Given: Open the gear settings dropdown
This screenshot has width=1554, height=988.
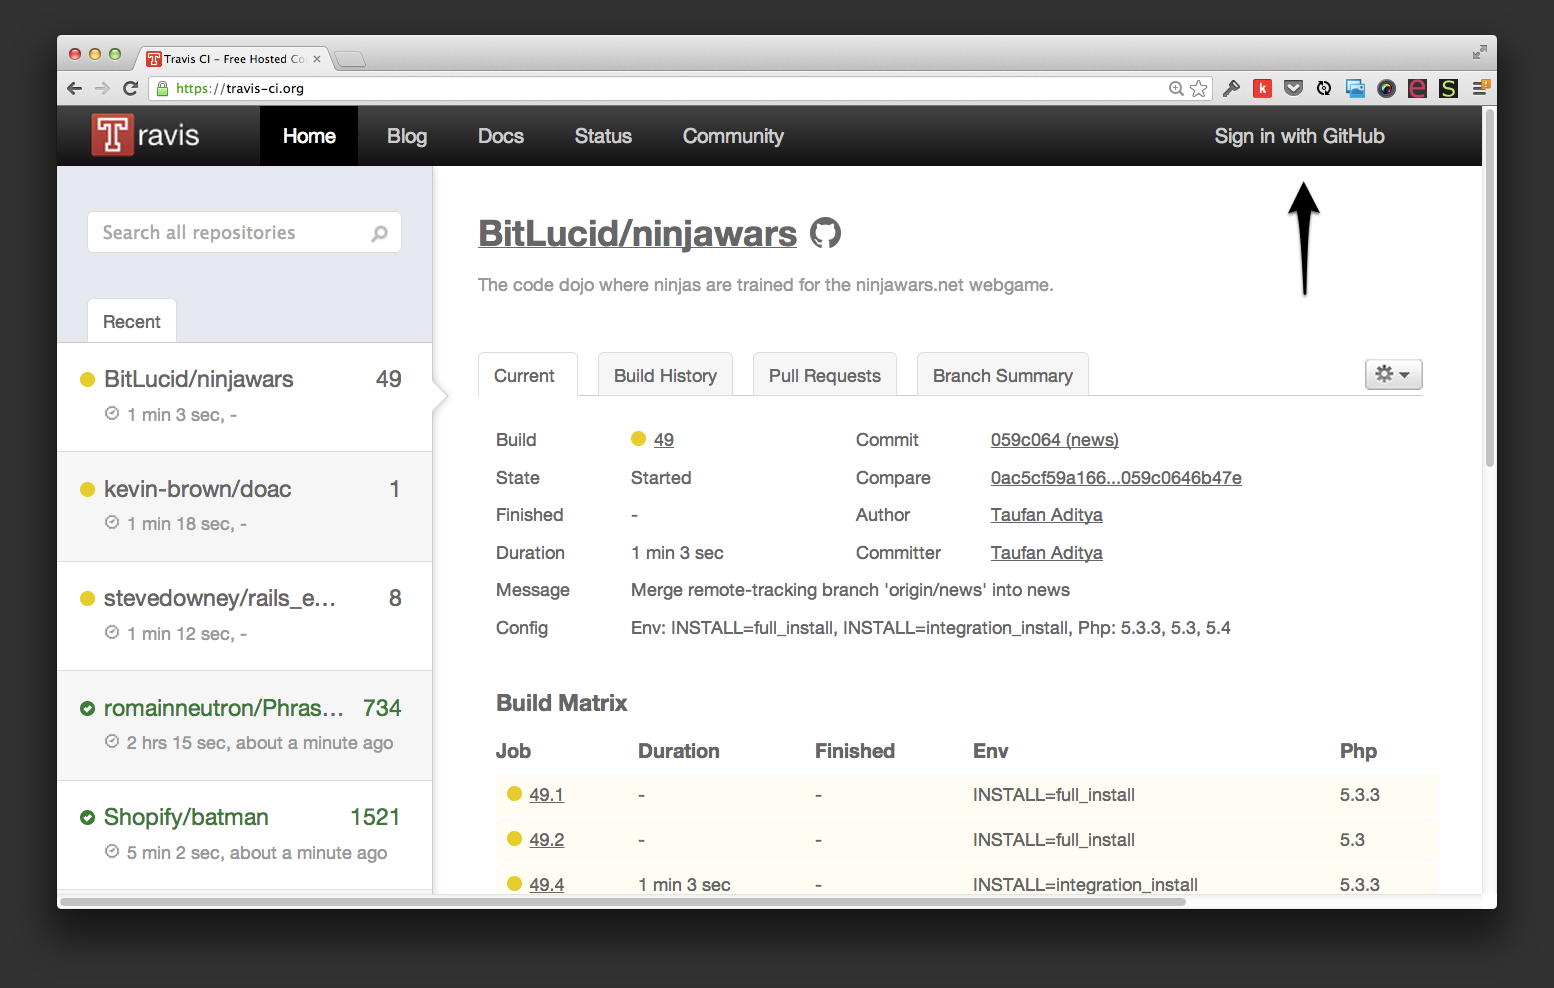Looking at the screenshot, I should tap(1393, 374).
